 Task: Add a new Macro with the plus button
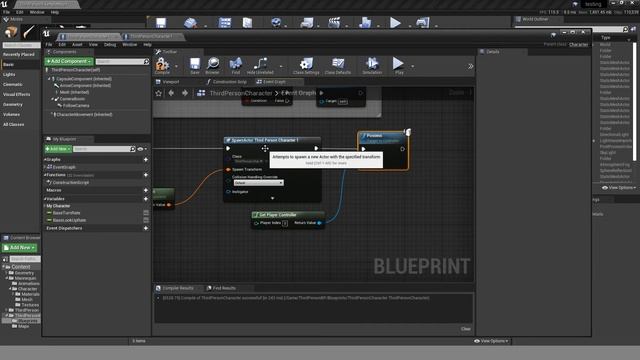[146, 190]
